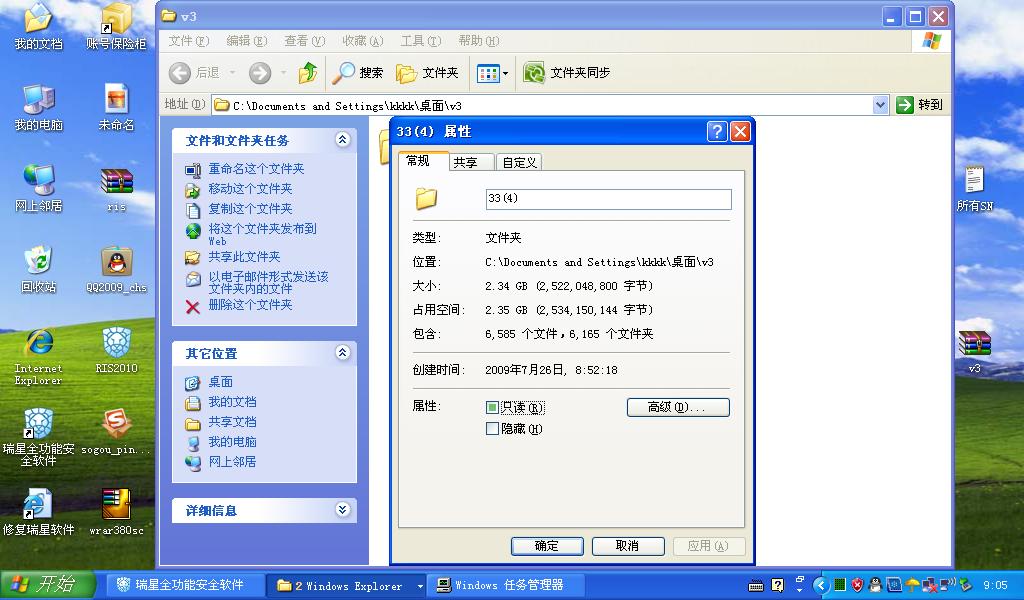Toggle 只读 read-only checkbox
The image size is (1024, 600).
coord(492,407)
